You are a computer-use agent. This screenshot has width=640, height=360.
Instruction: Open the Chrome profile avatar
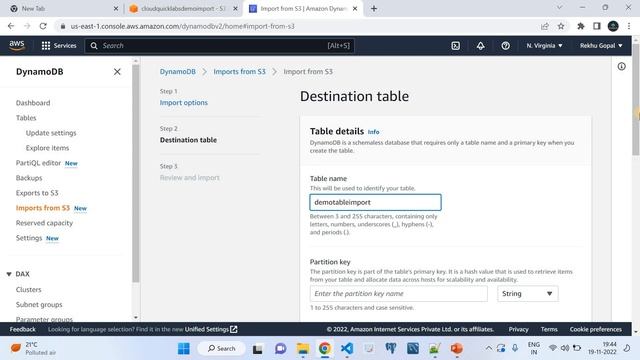[613, 26]
